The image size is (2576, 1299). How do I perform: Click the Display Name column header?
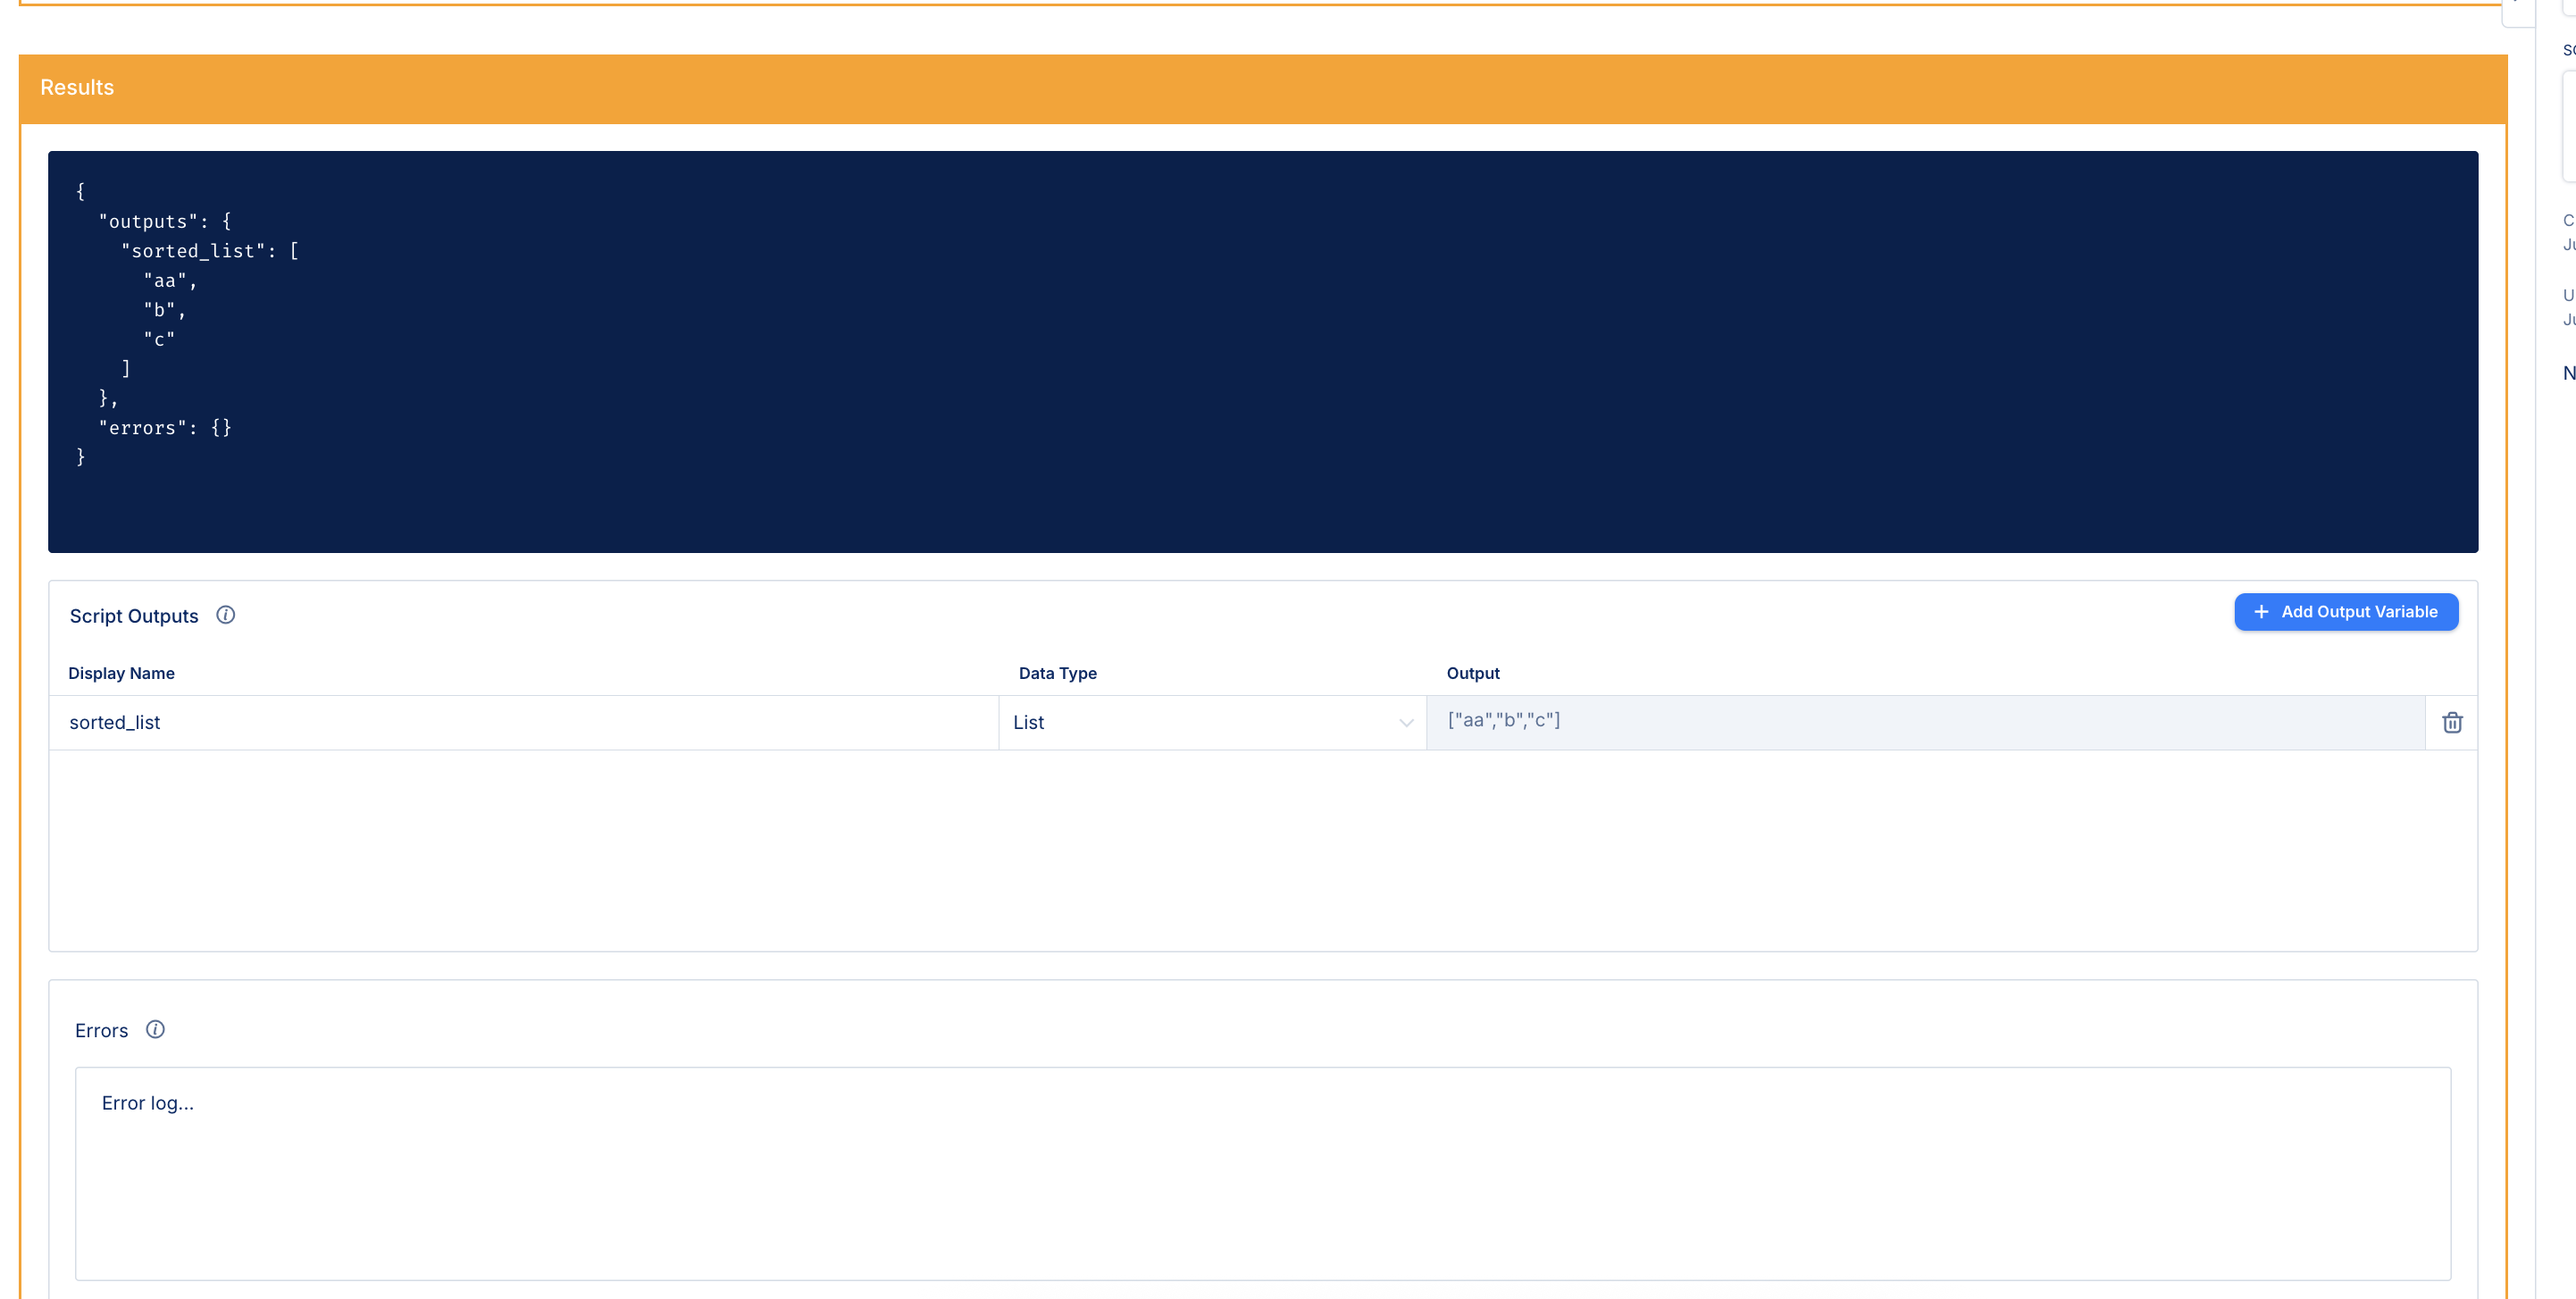pos(121,673)
